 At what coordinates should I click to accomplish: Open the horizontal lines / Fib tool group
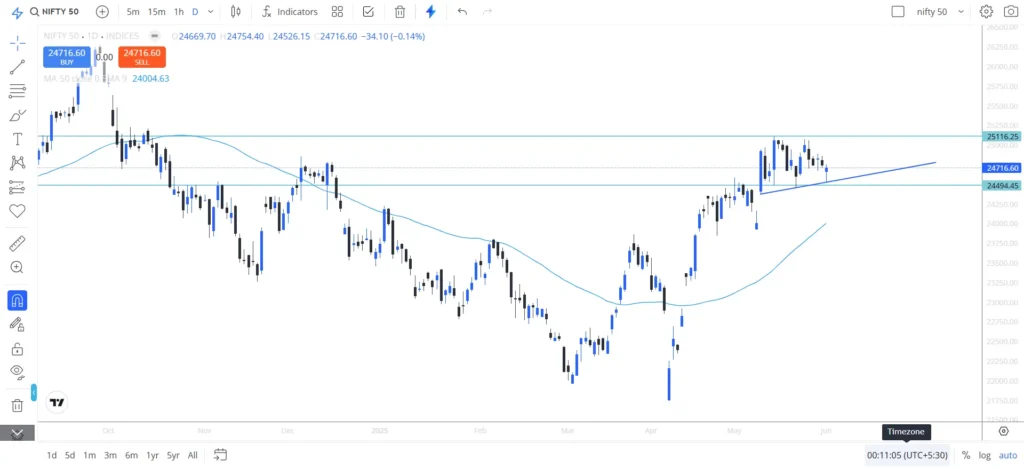[18, 91]
